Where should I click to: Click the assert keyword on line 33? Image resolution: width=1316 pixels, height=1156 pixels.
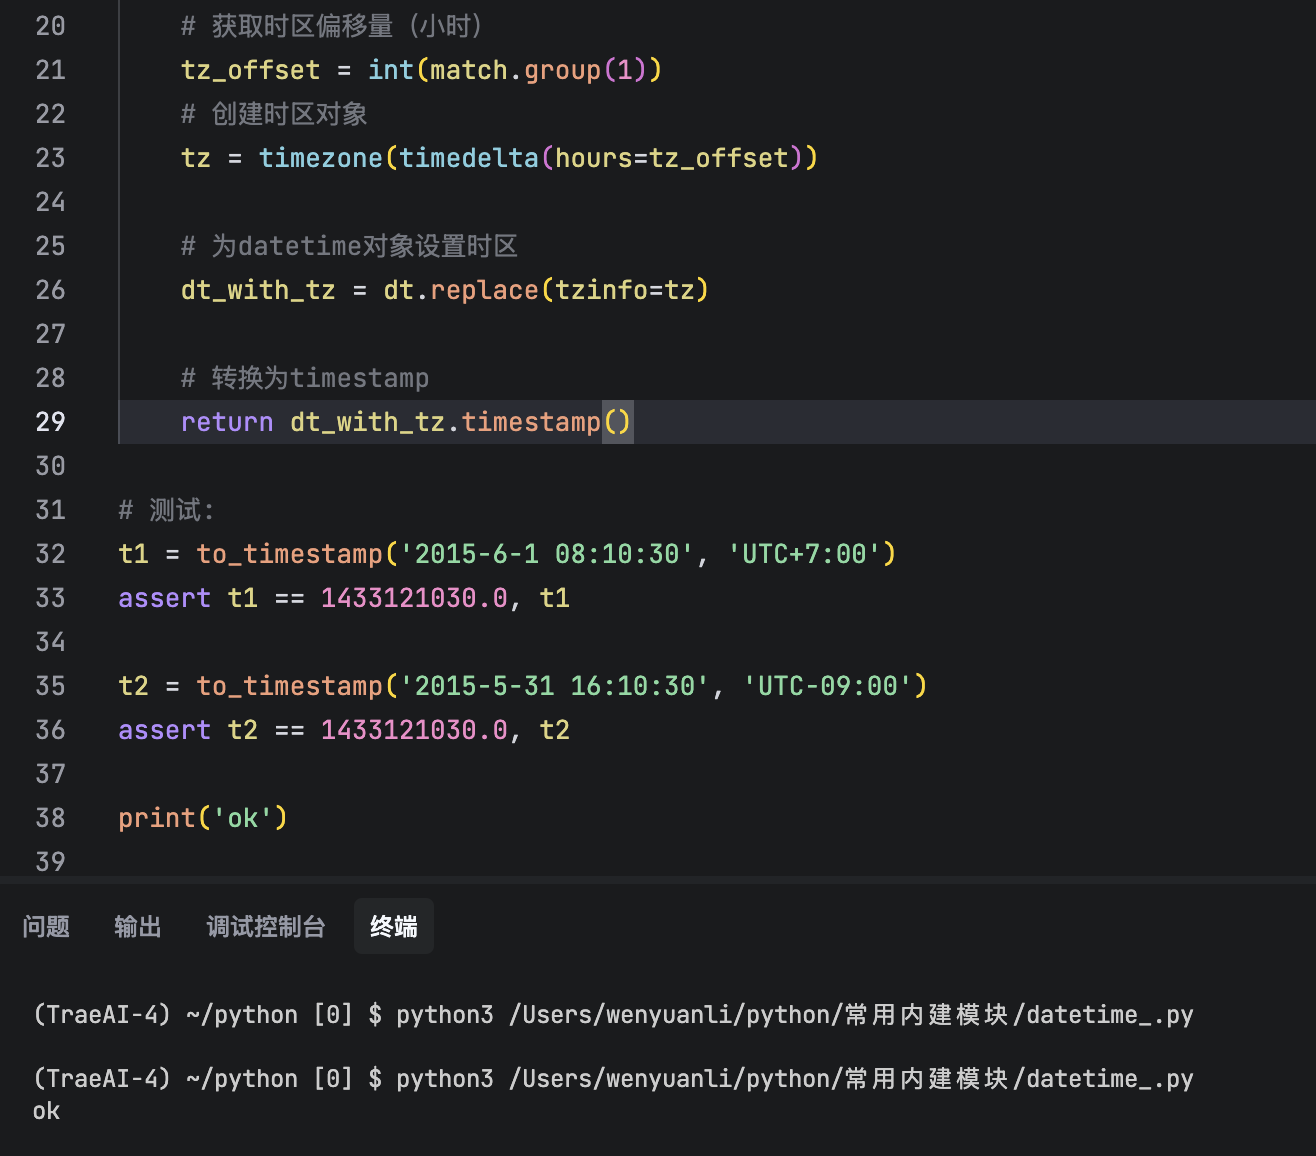click(x=164, y=597)
